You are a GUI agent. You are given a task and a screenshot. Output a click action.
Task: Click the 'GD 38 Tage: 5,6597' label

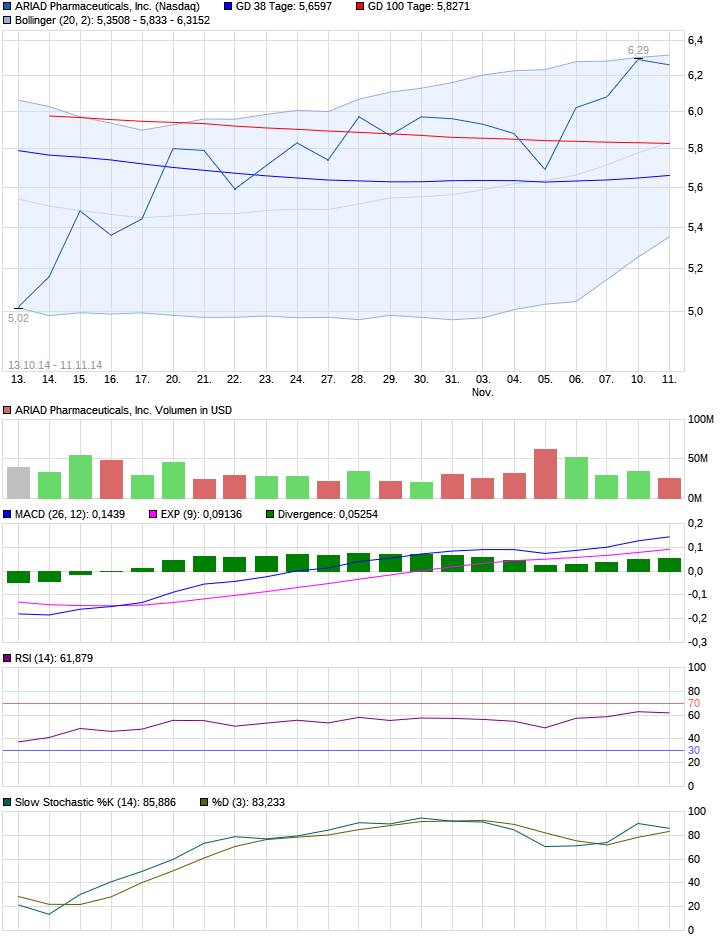[x=284, y=7]
